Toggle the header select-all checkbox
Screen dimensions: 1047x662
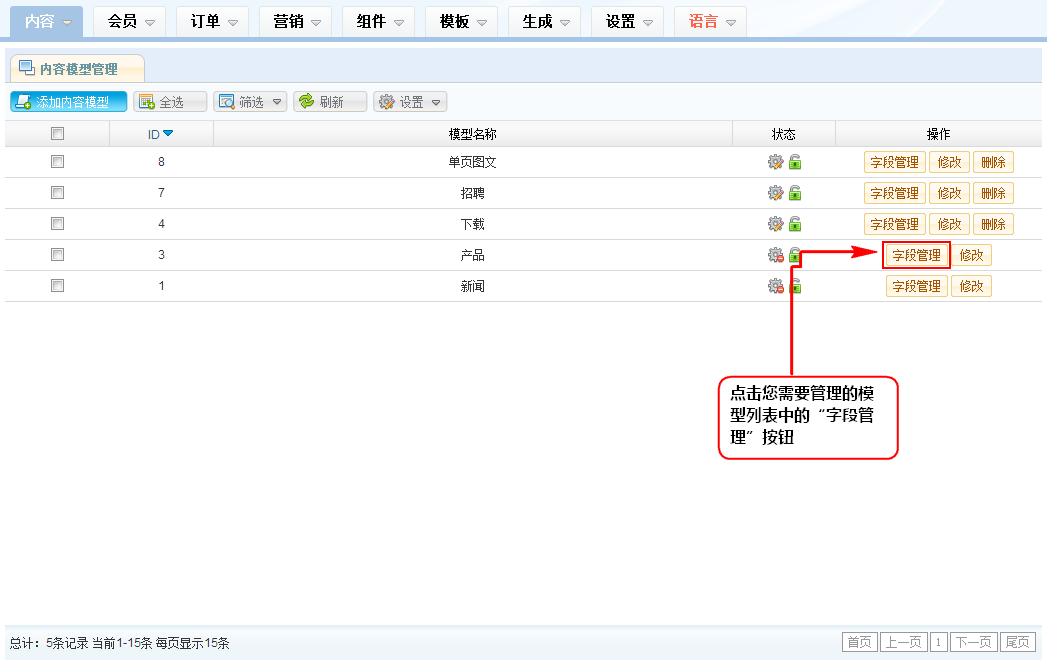[x=57, y=134]
